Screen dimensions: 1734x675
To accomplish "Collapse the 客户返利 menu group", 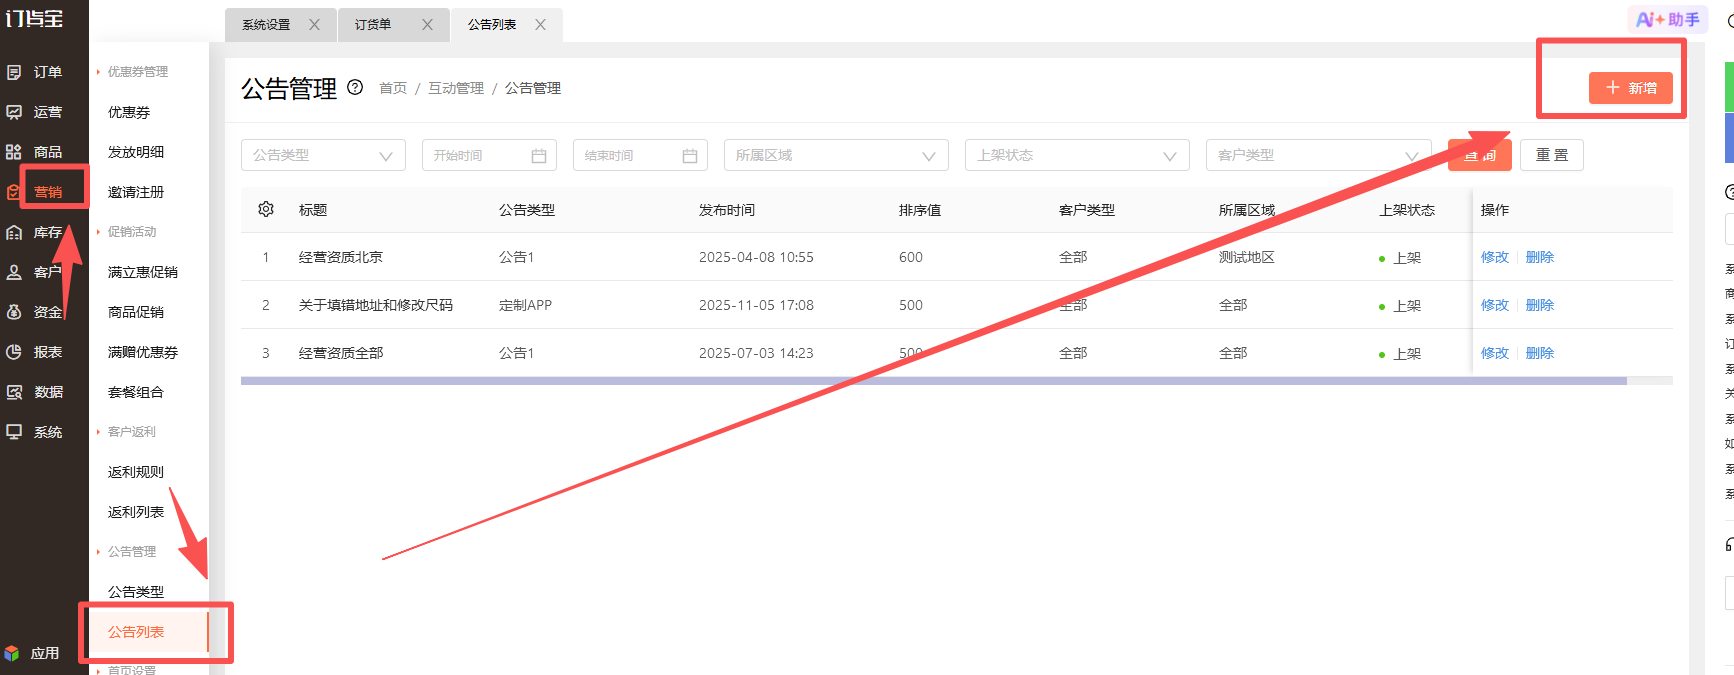I will (x=126, y=432).
